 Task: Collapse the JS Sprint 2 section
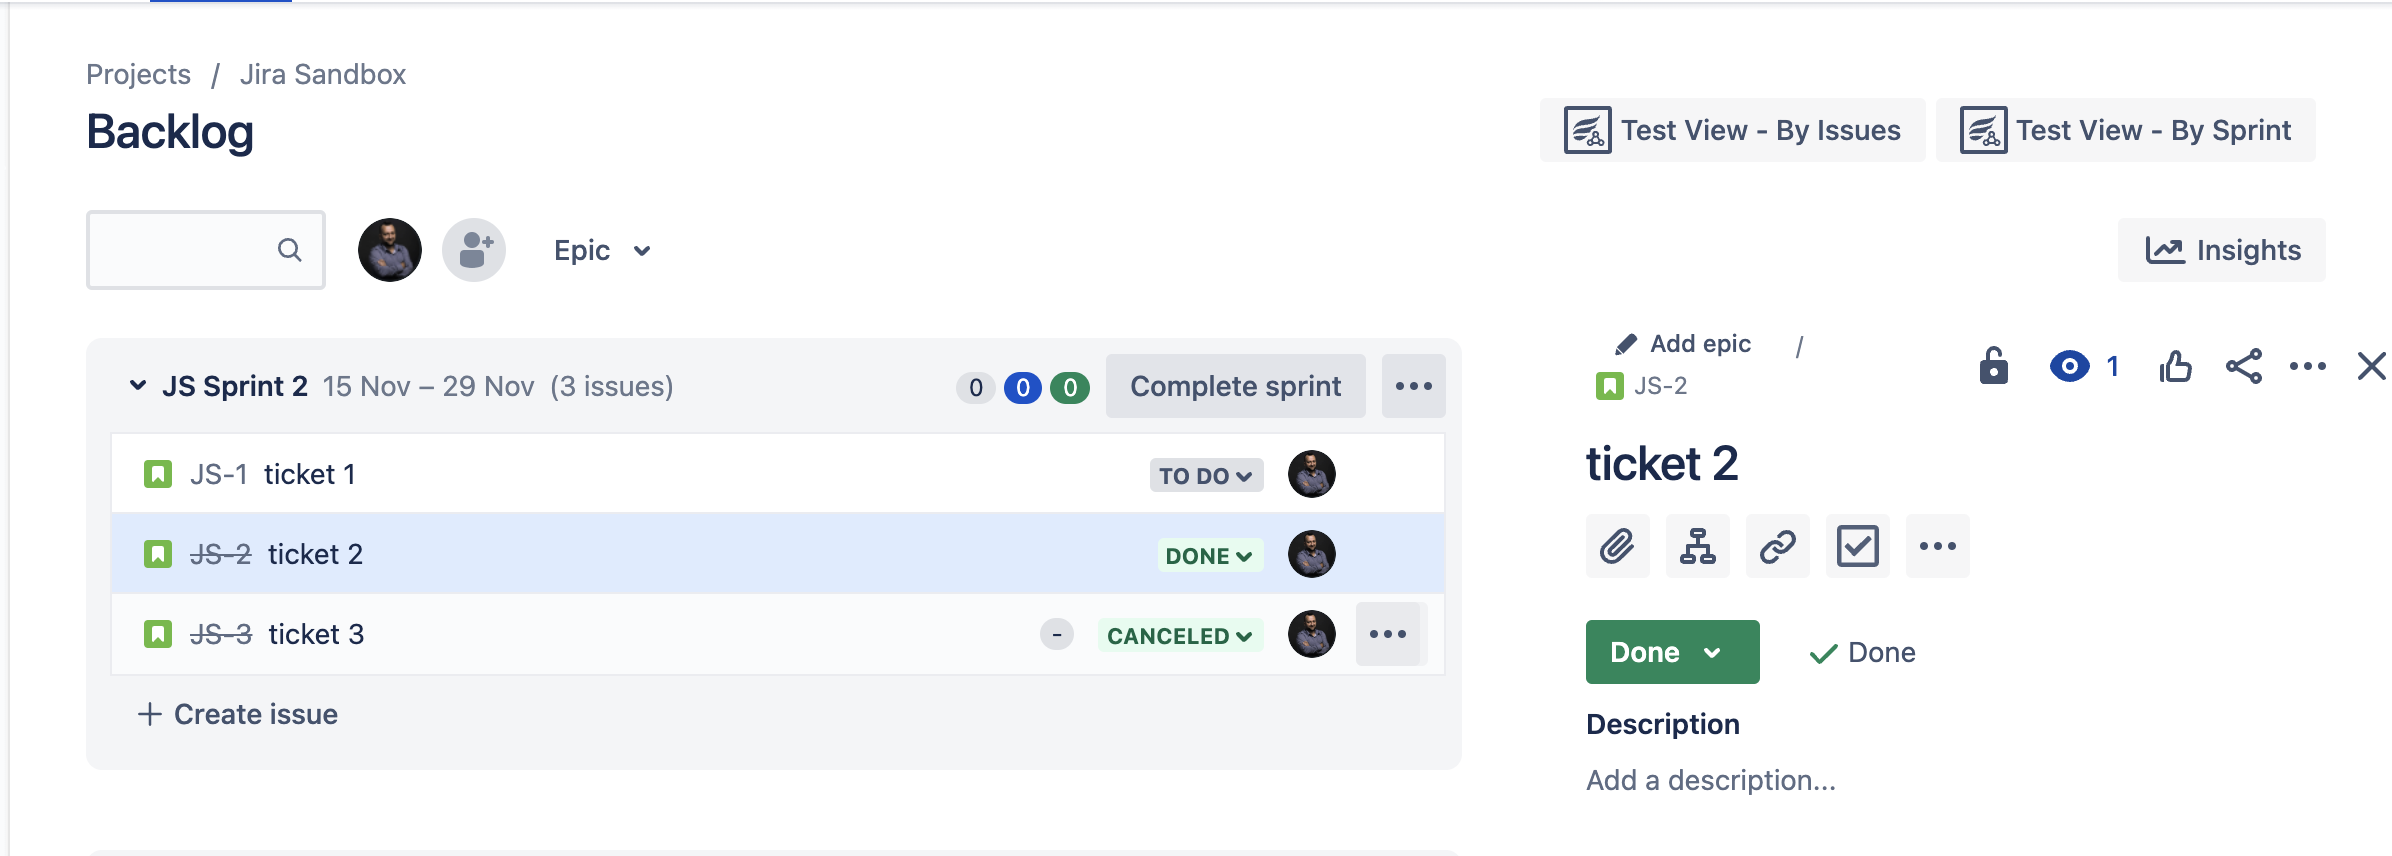(138, 386)
